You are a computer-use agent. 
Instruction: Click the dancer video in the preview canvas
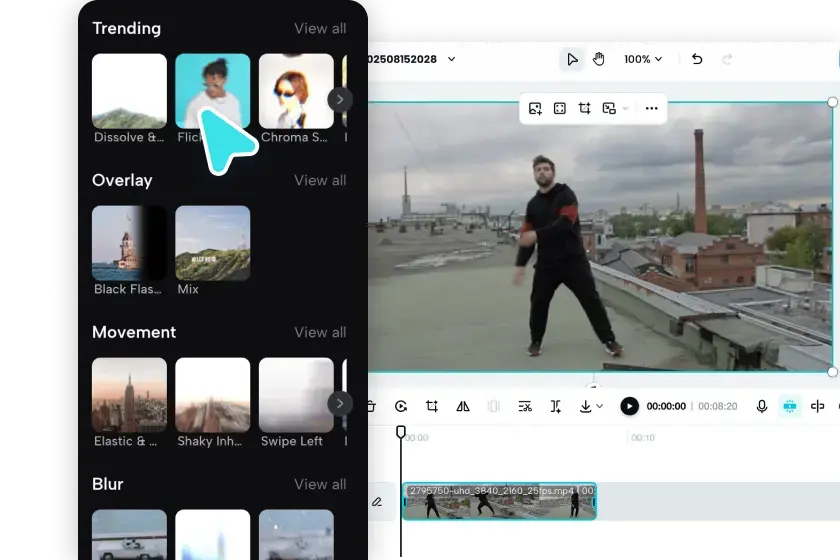click(x=600, y=237)
